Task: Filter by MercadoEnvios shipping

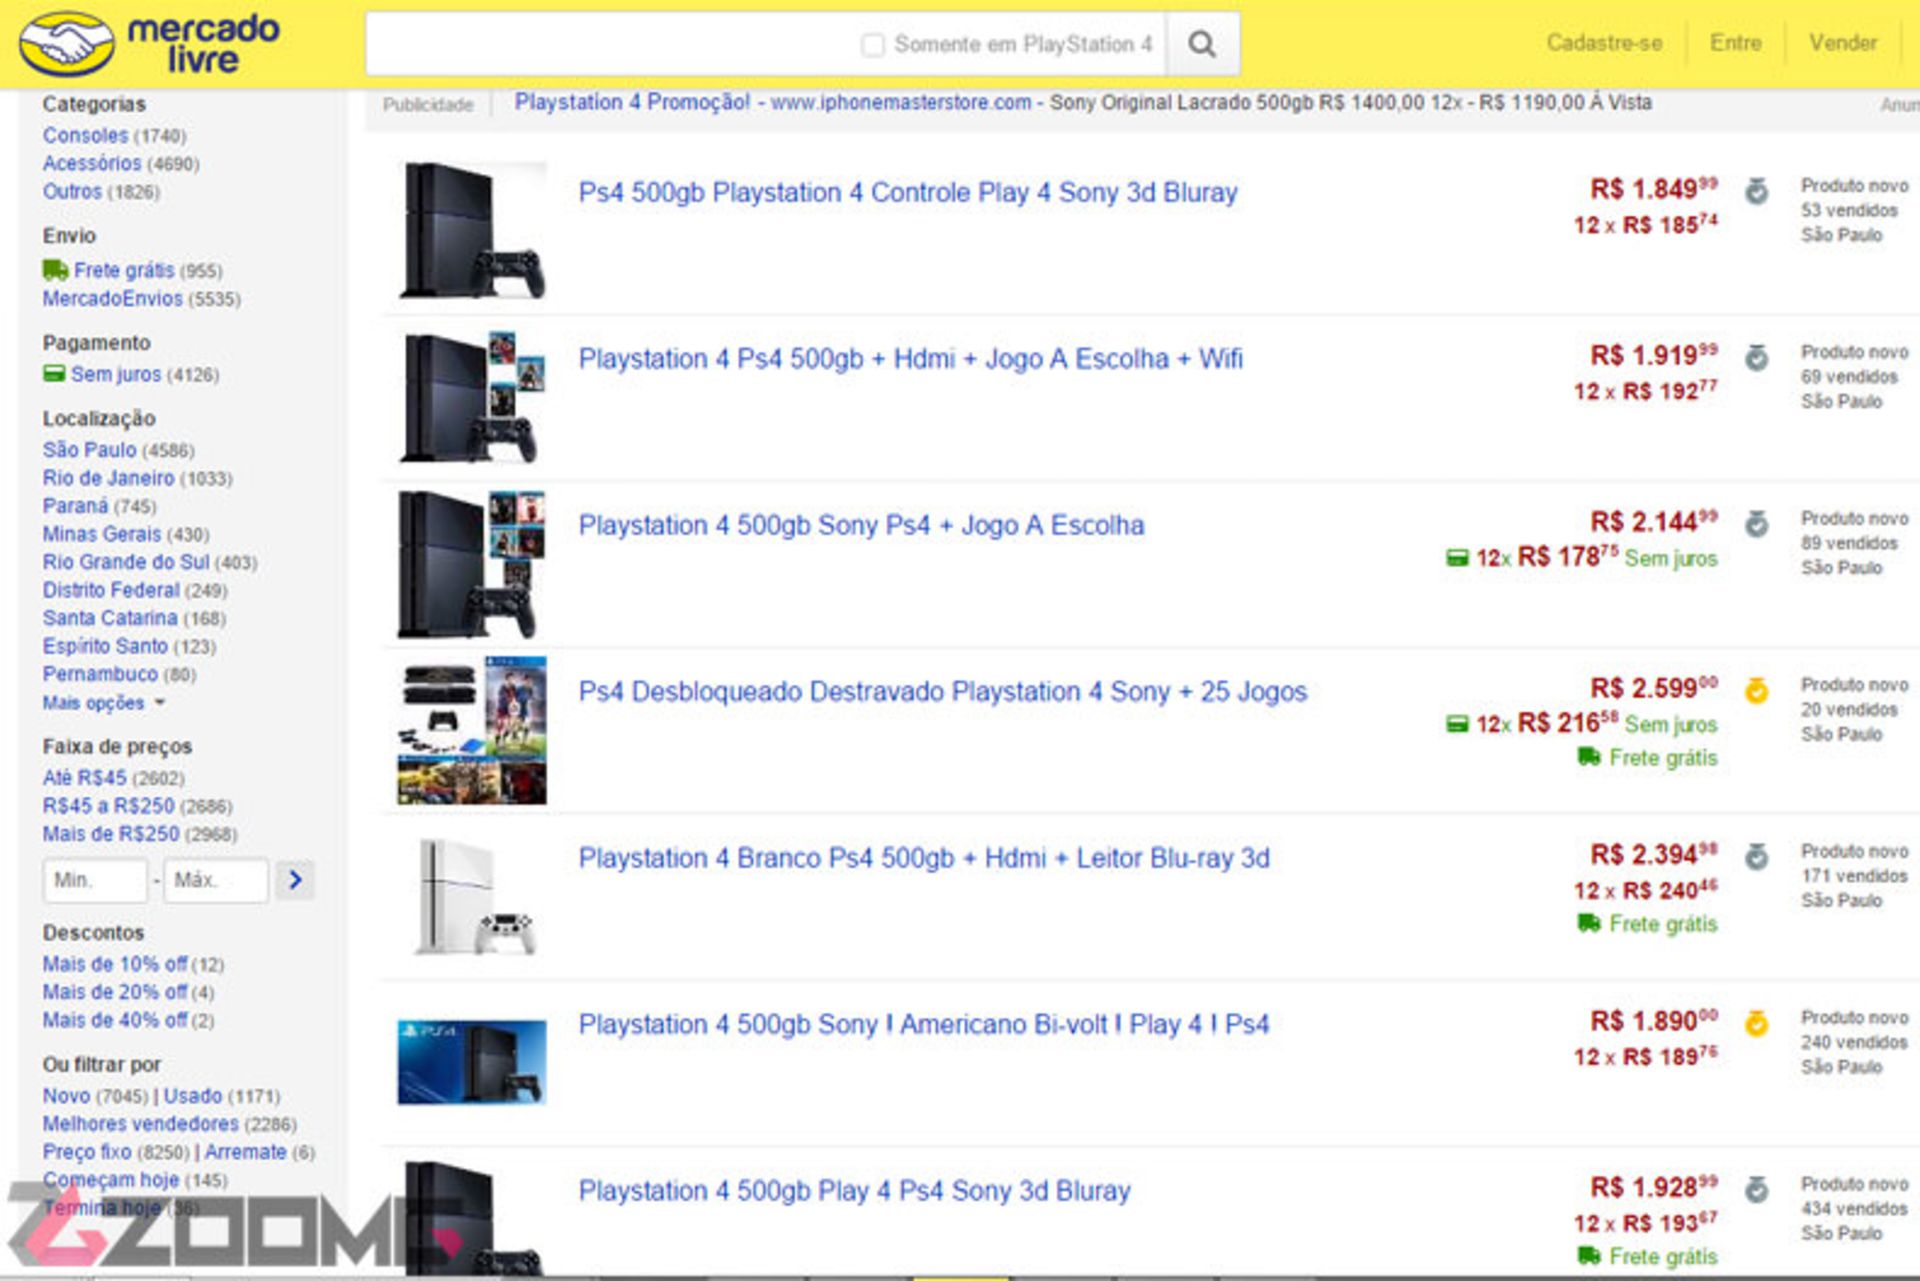Action: (x=112, y=299)
